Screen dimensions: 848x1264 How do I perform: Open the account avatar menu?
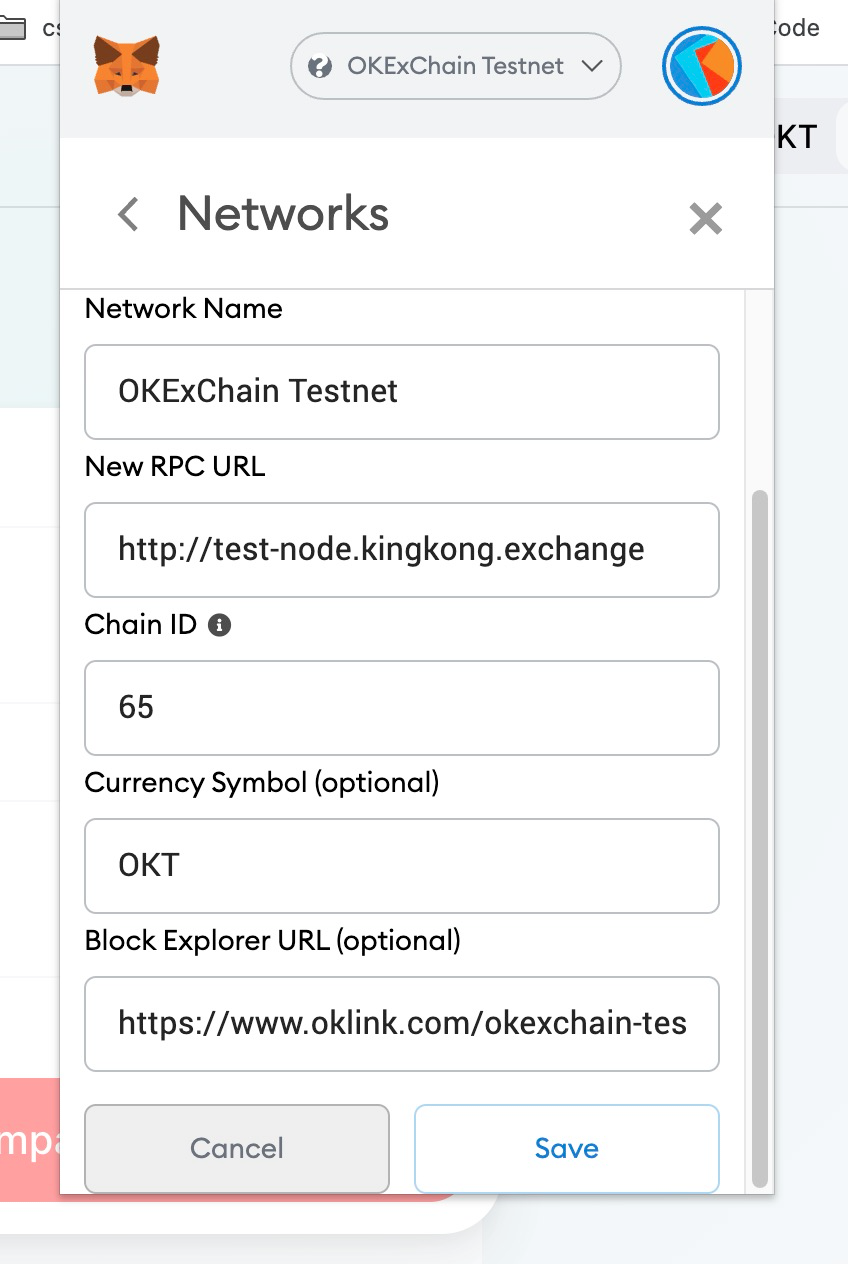(x=701, y=66)
